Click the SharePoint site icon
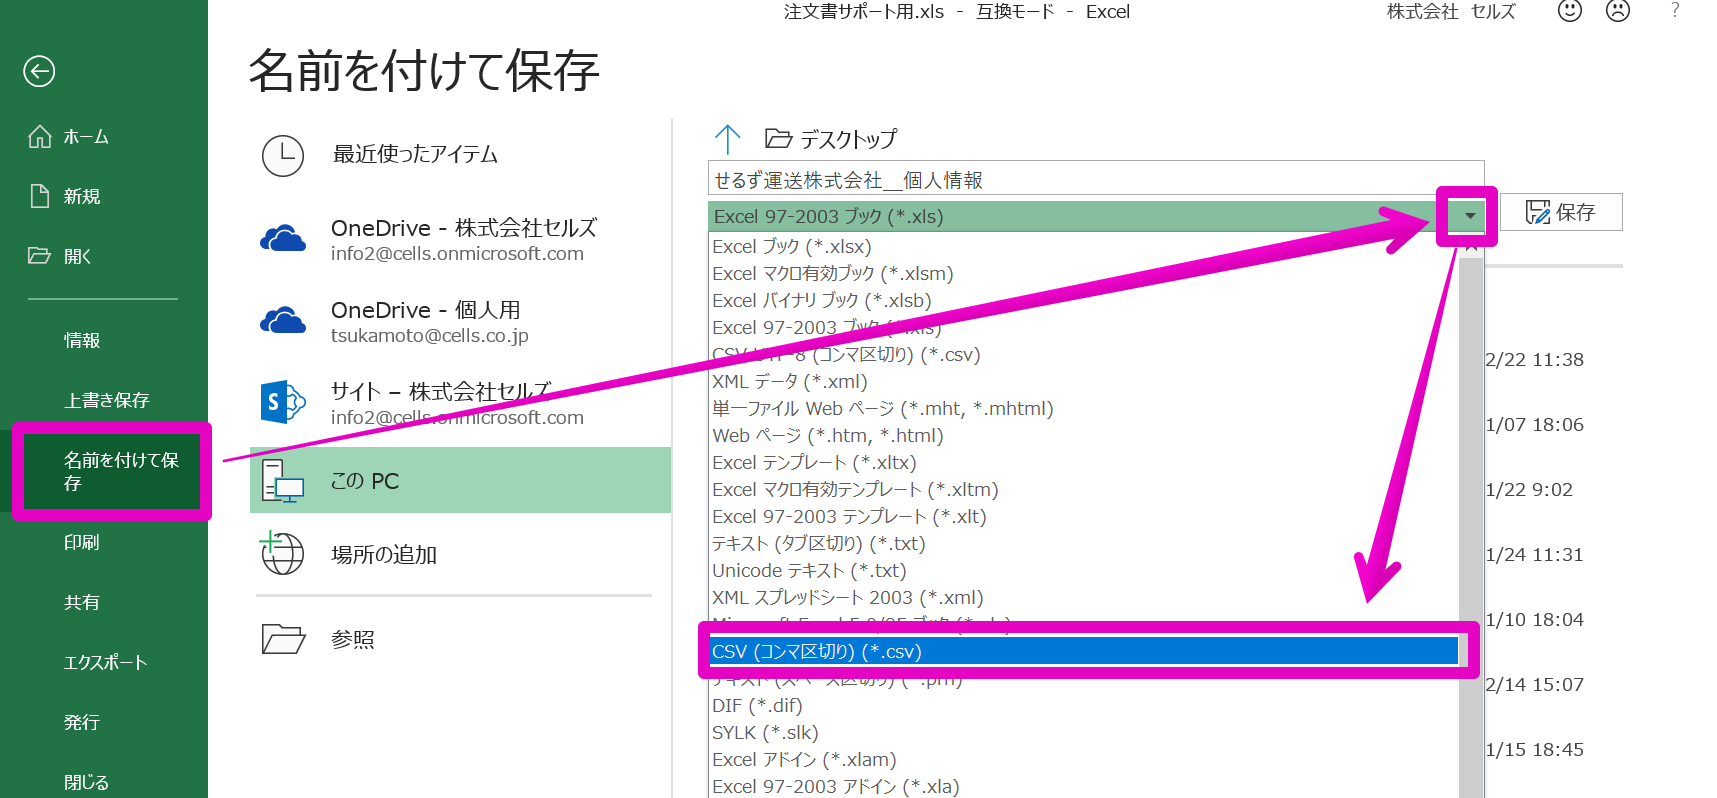 [x=283, y=402]
